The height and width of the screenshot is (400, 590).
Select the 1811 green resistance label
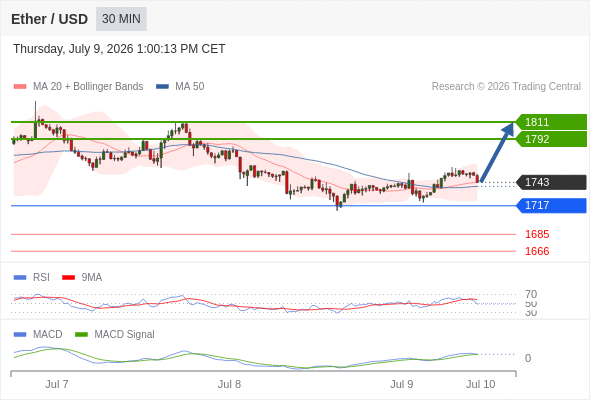pos(551,122)
